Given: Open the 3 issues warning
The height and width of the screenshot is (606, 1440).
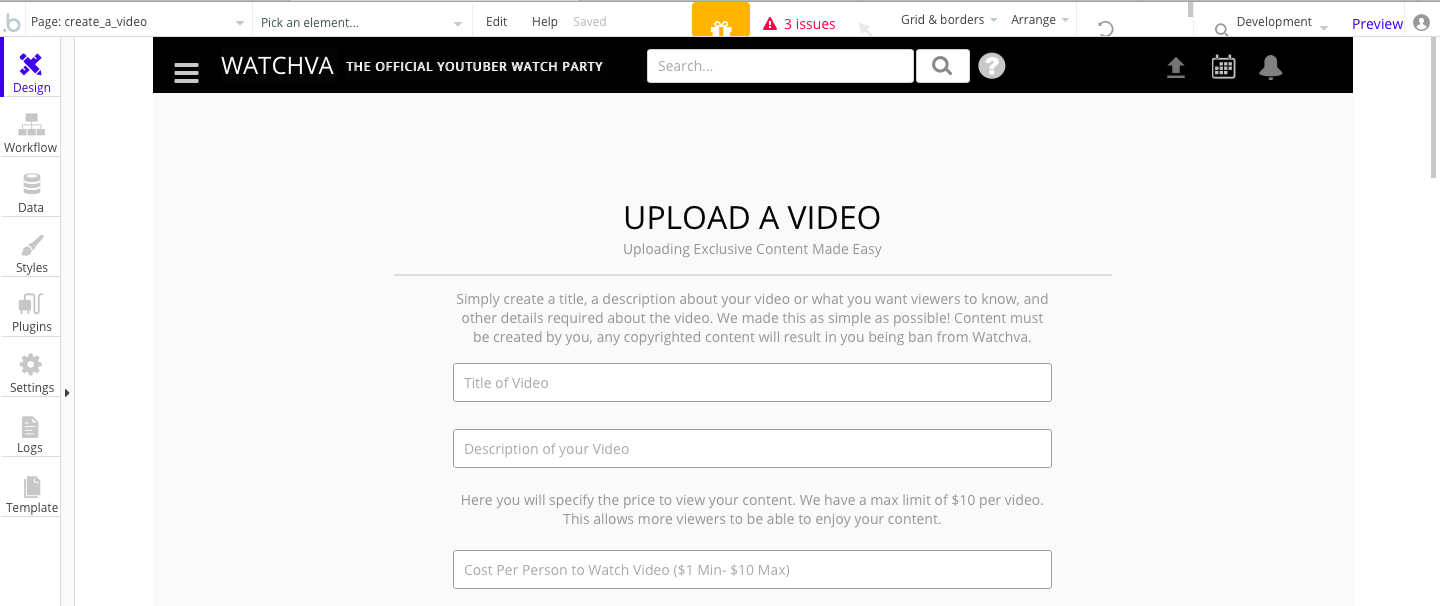Looking at the screenshot, I should tap(800, 24).
